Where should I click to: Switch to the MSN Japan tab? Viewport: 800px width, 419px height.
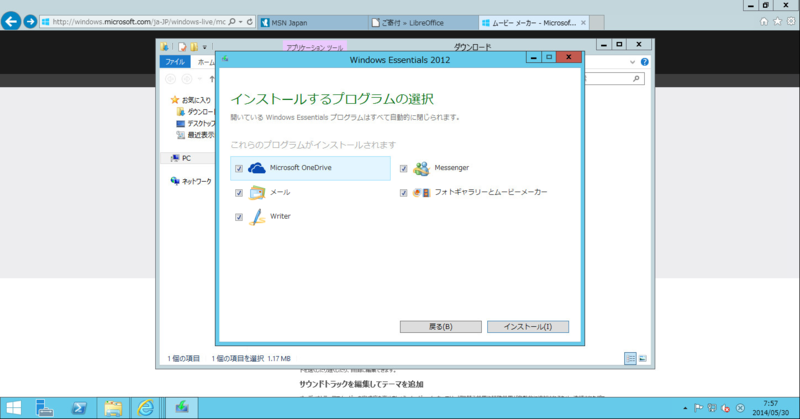click(x=313, y=22)
